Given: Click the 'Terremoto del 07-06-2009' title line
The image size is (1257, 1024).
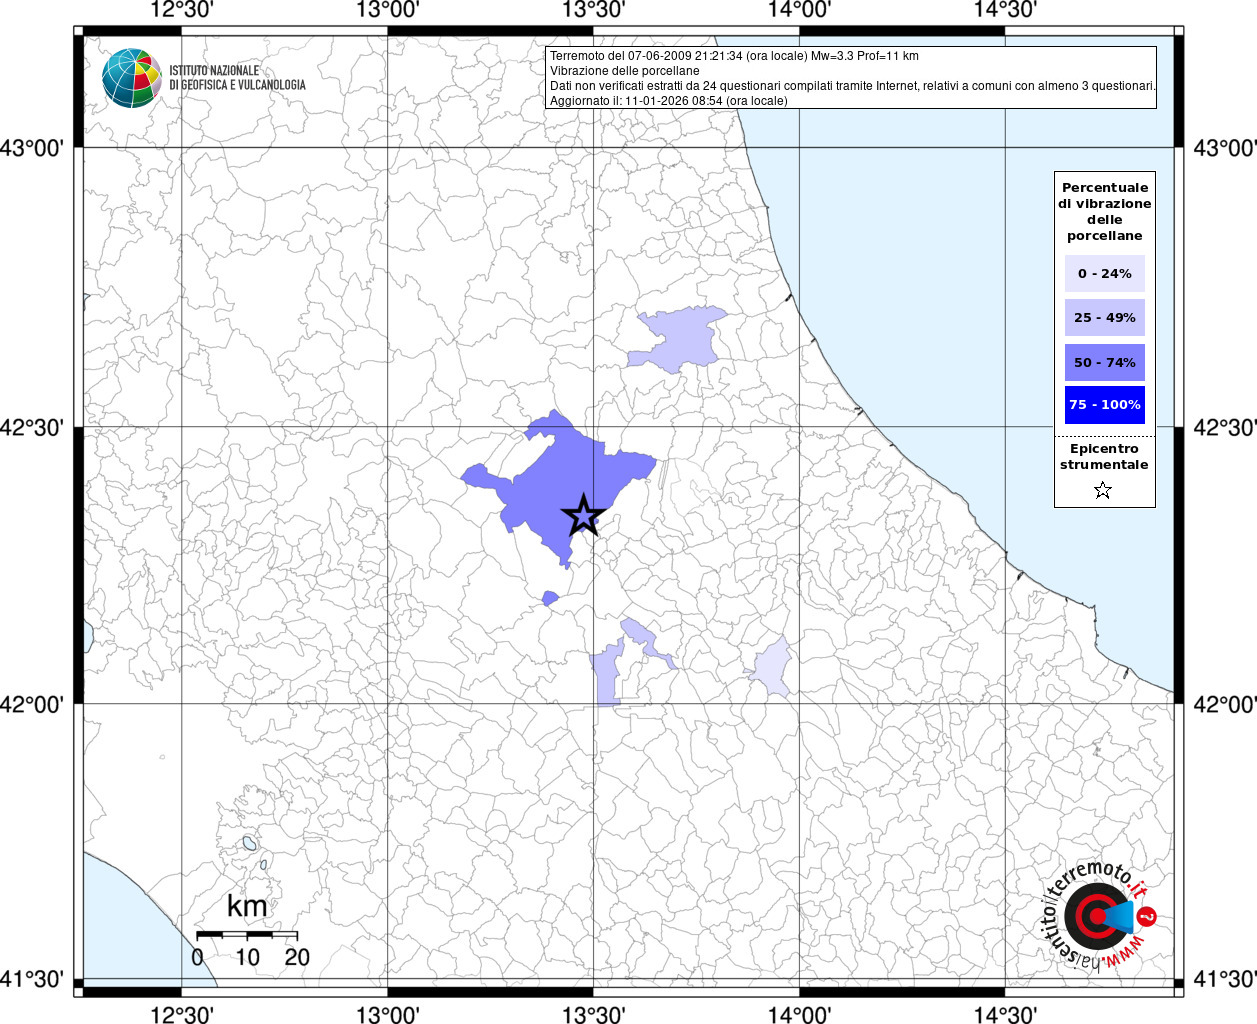Looking at the screenshot, I should coord(734,56).
